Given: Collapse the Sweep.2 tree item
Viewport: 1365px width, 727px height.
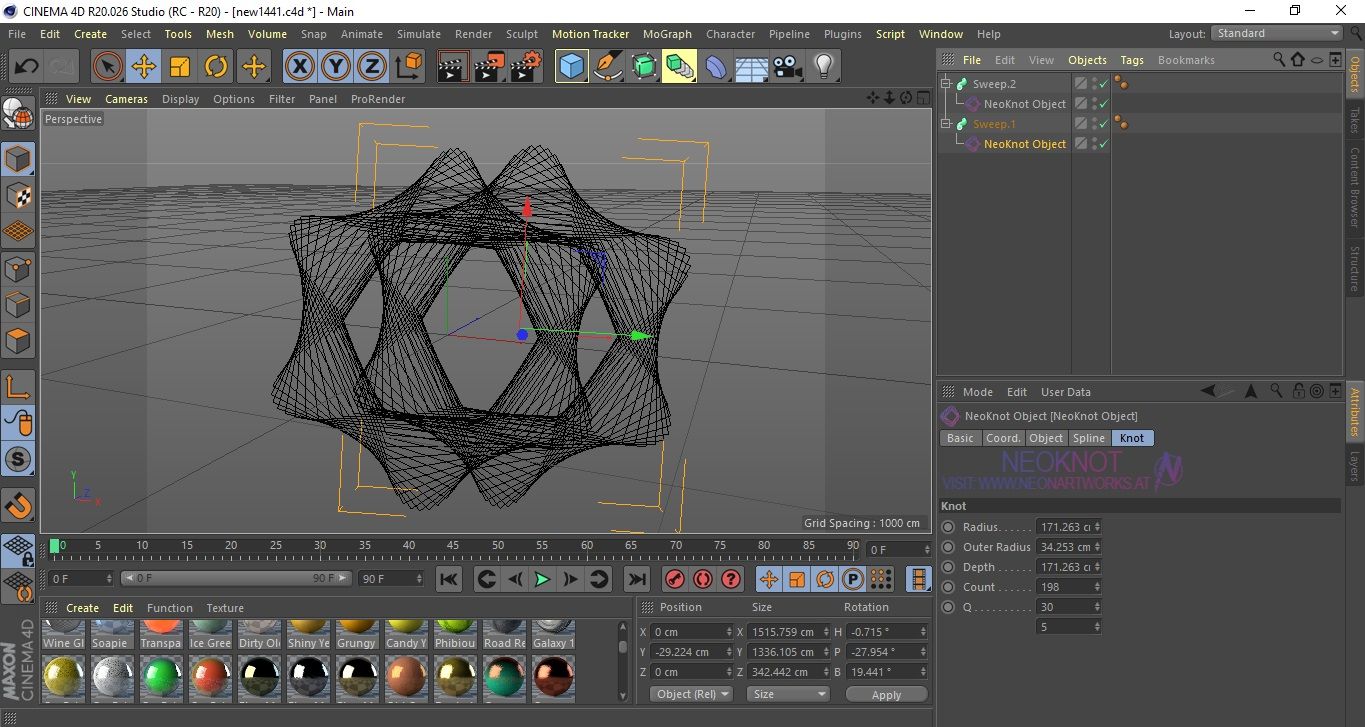Looking at the screenshot, I should click(x=946, y=84).
